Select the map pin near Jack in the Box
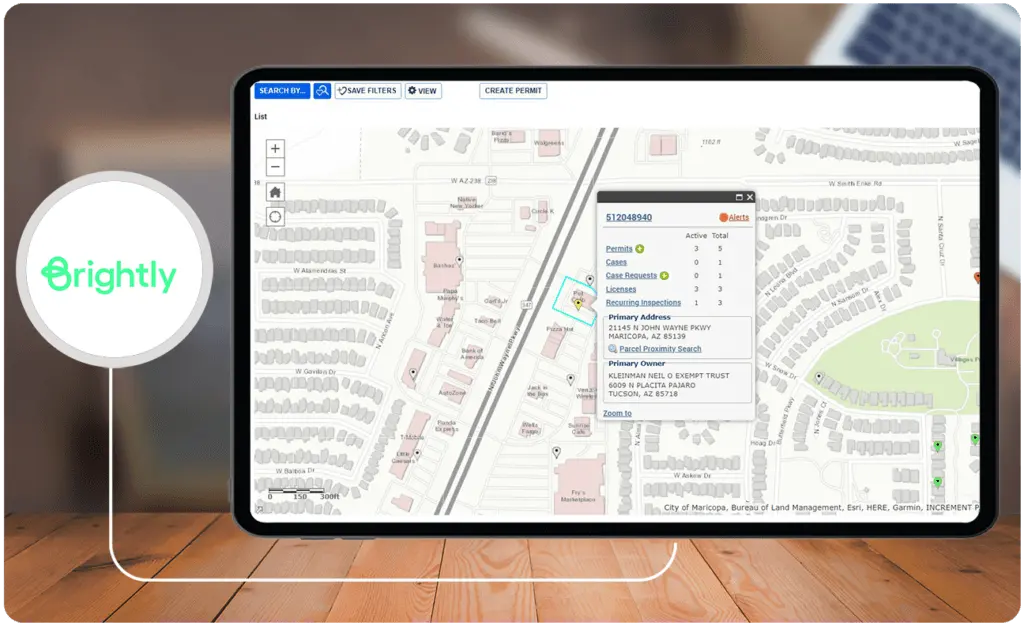1024x626 pixels. tap(570, 379)
